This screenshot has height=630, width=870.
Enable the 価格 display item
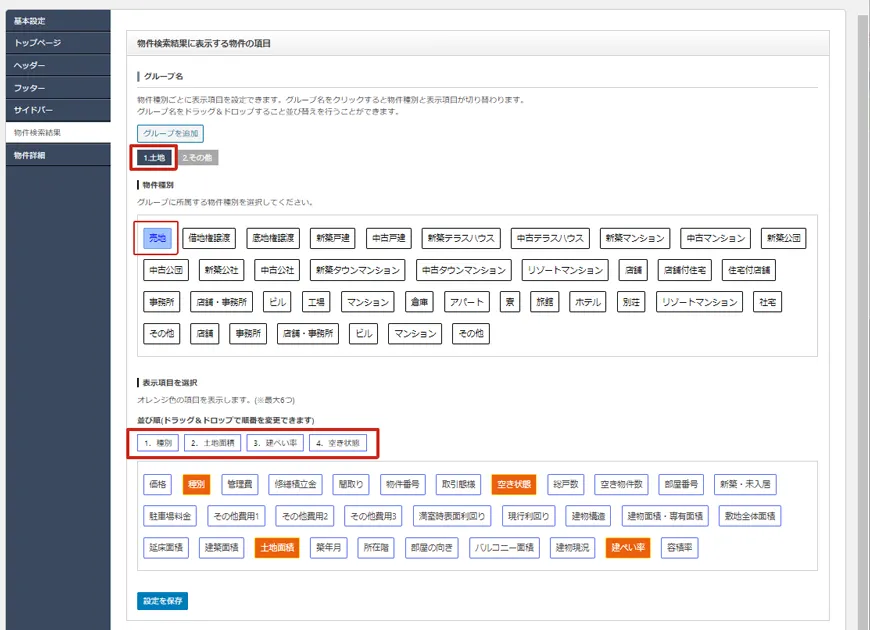157,484
